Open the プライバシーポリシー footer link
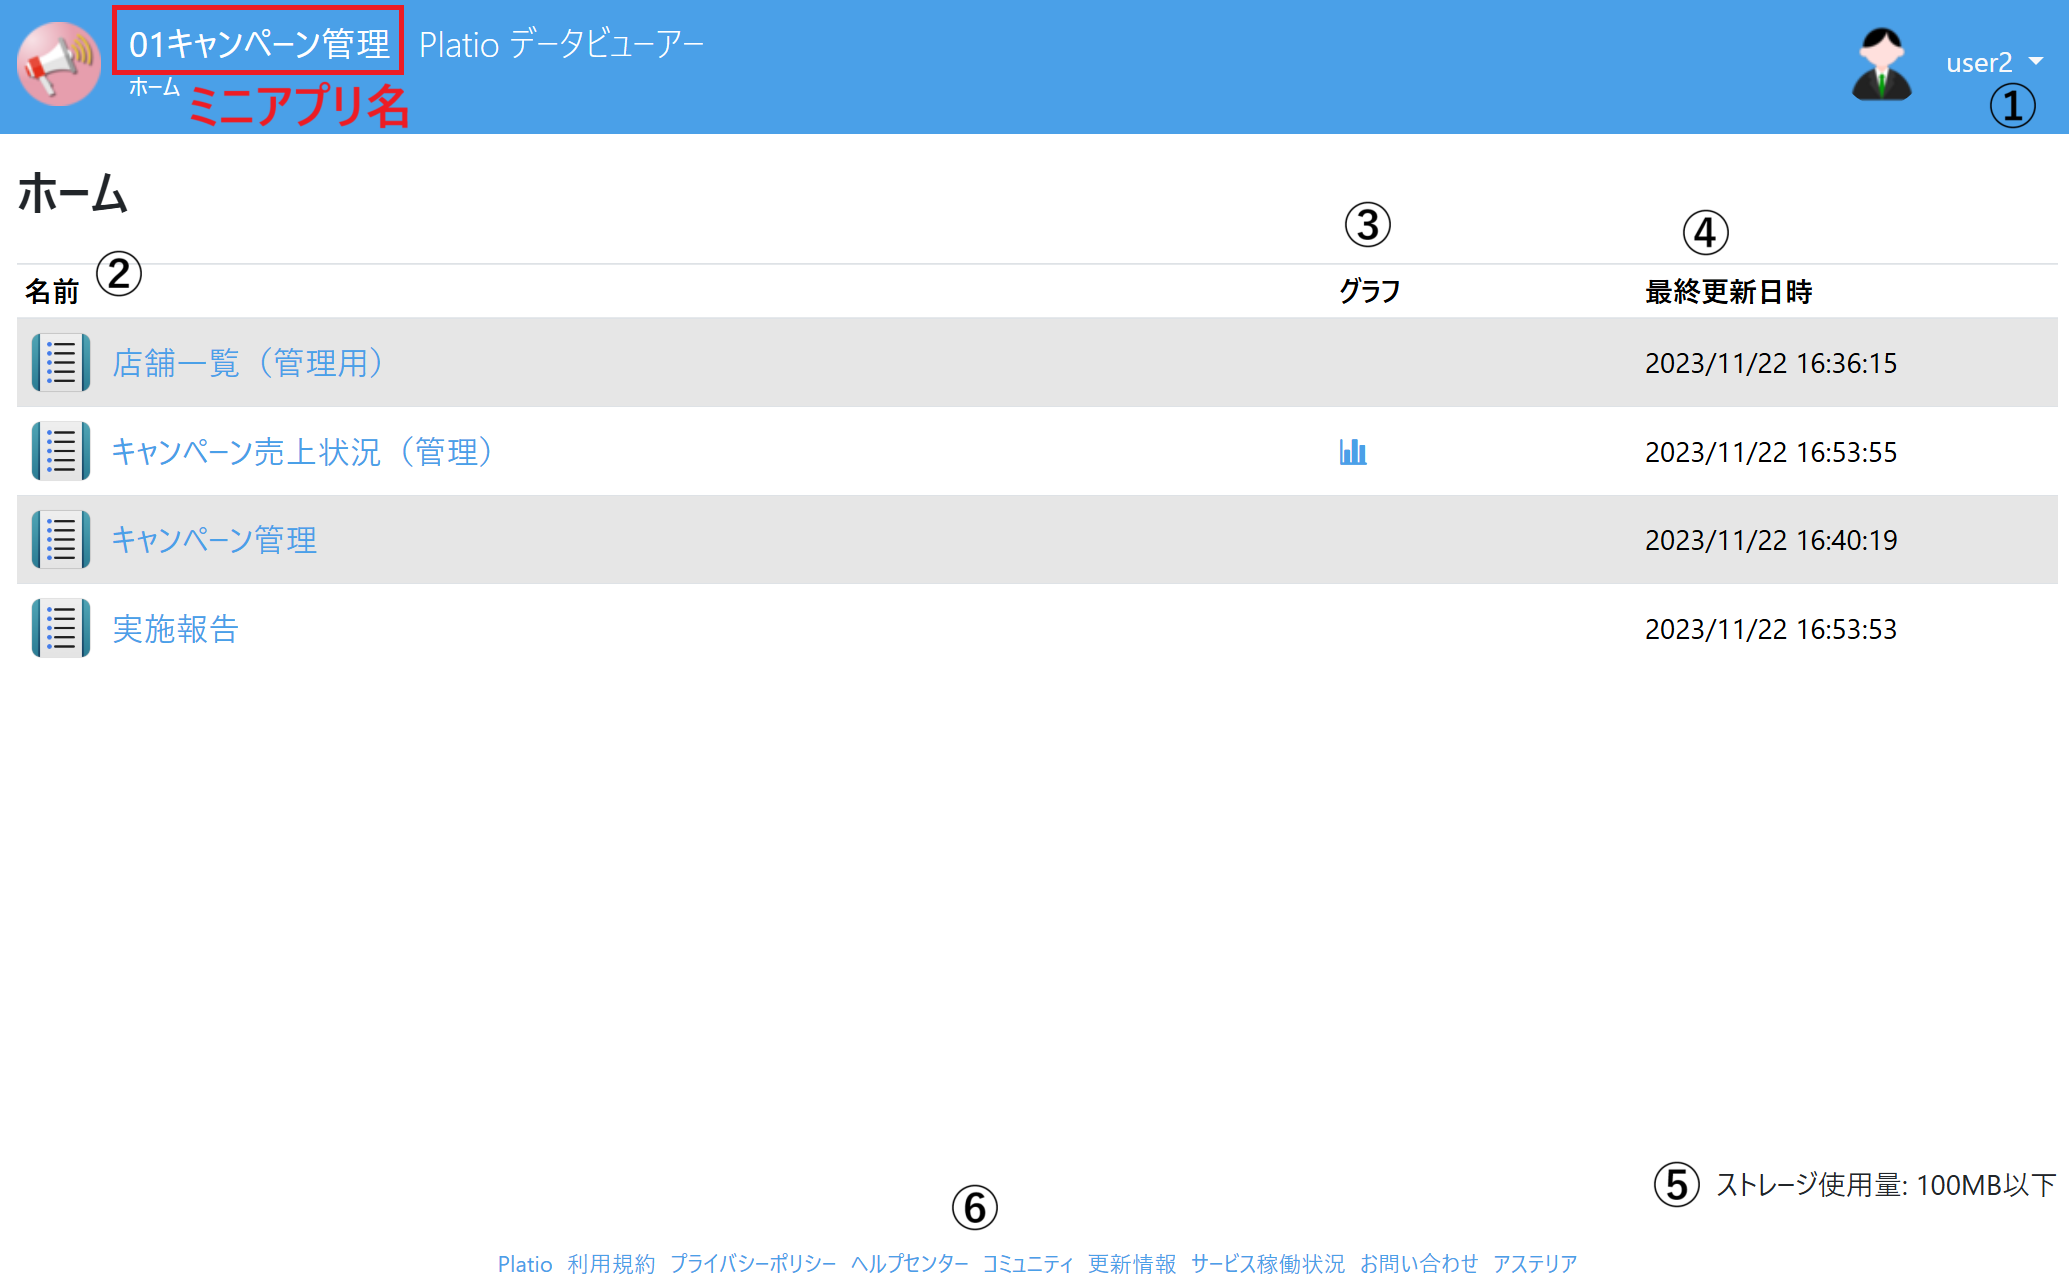 (753, 1264)
